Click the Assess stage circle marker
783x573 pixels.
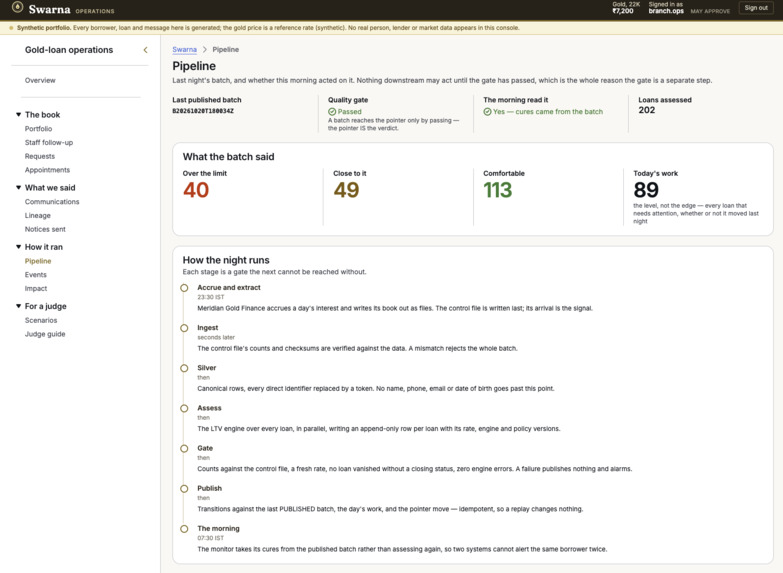(x=184, y=409)
